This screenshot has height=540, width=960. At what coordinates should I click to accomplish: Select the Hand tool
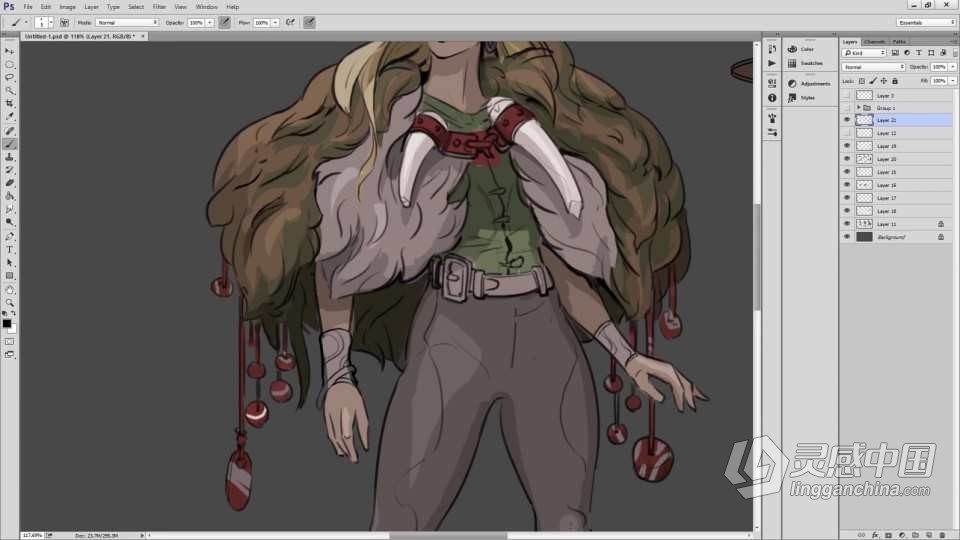9,290
